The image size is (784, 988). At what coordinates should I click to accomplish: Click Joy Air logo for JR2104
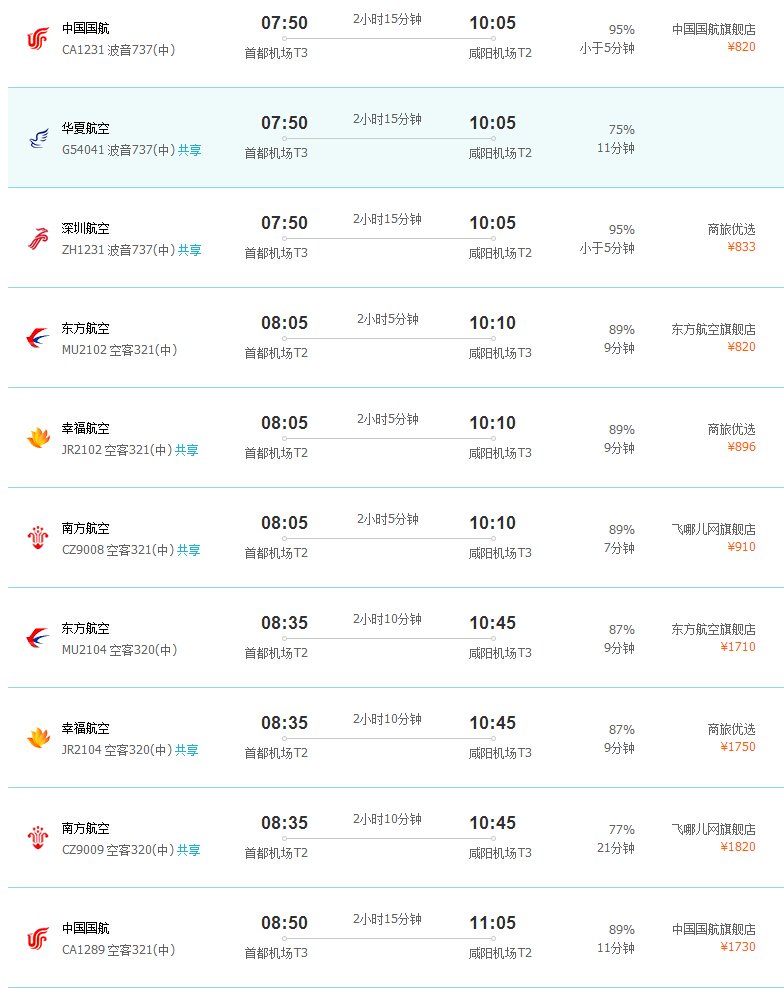click(37, 738)
